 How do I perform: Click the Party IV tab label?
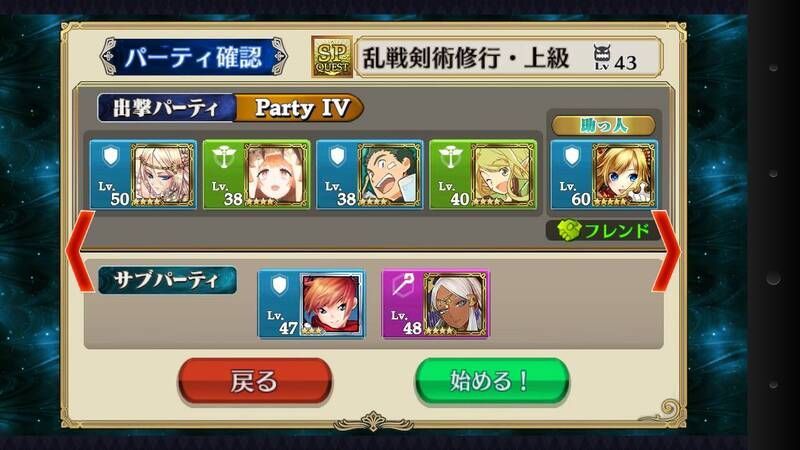(300, 108)
